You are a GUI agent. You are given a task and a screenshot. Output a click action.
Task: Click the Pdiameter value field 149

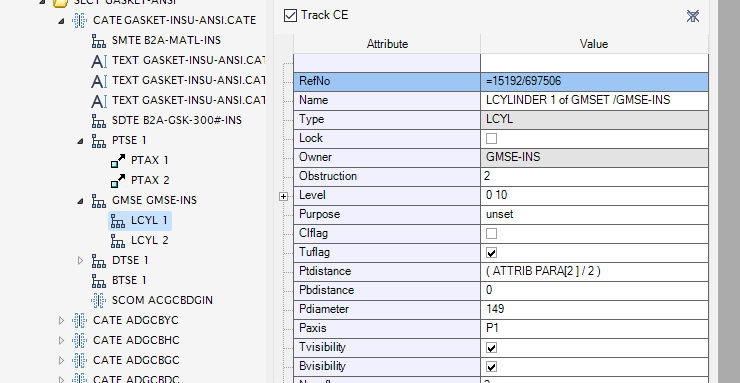click(x=594, y=309)
